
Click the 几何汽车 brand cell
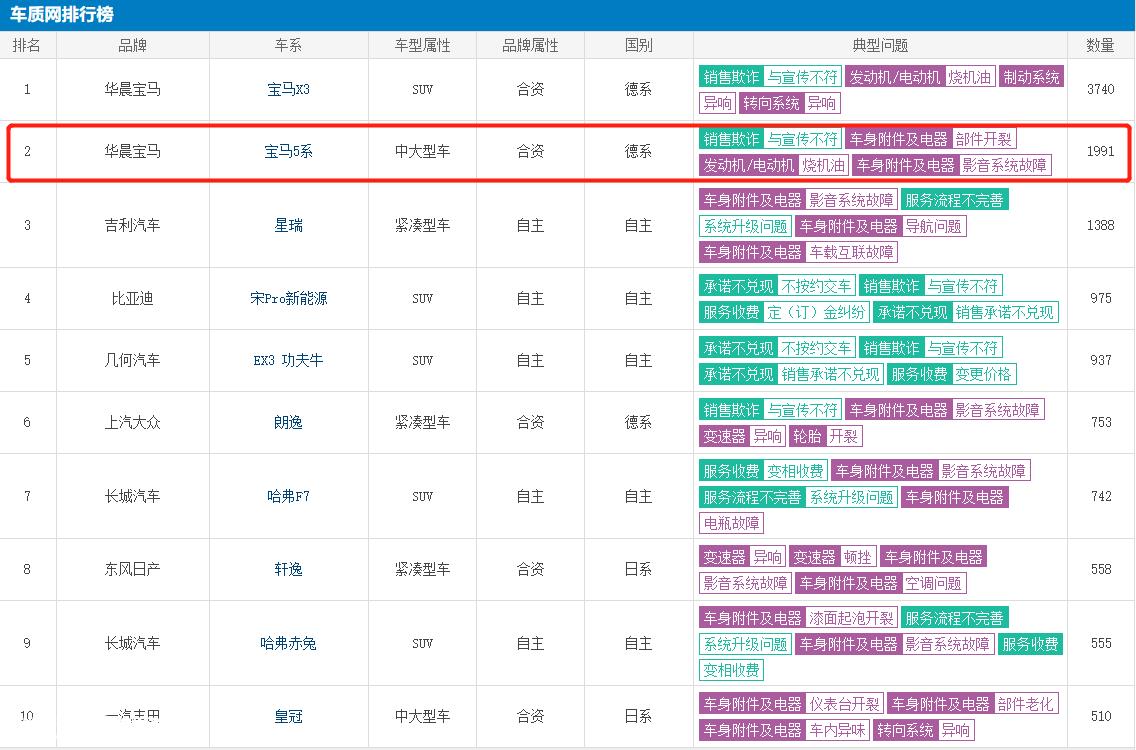(133, 360)
